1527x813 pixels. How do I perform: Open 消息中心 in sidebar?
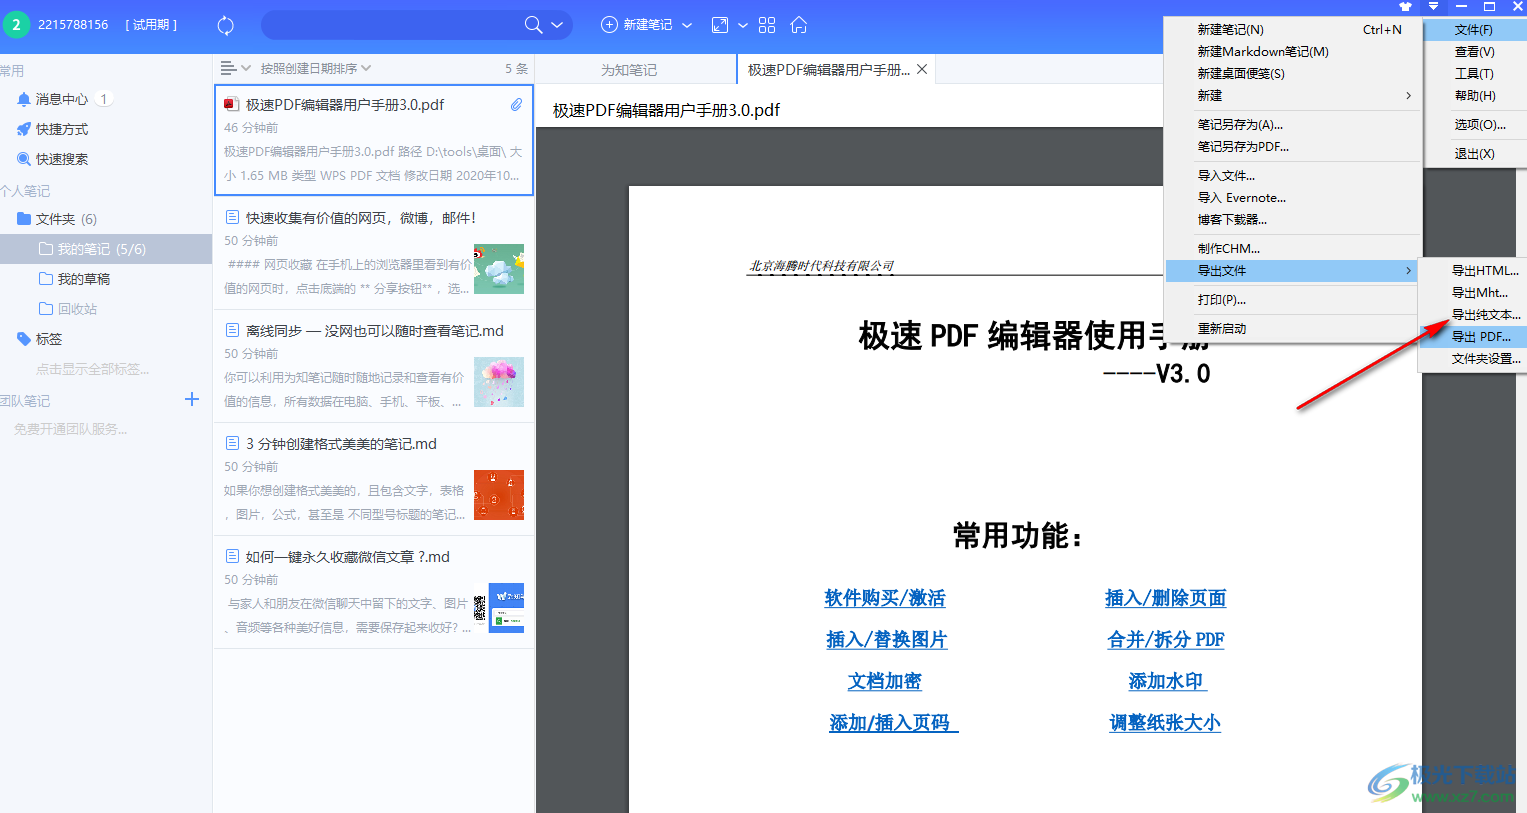pyautogui.click(x=62, y=99)
